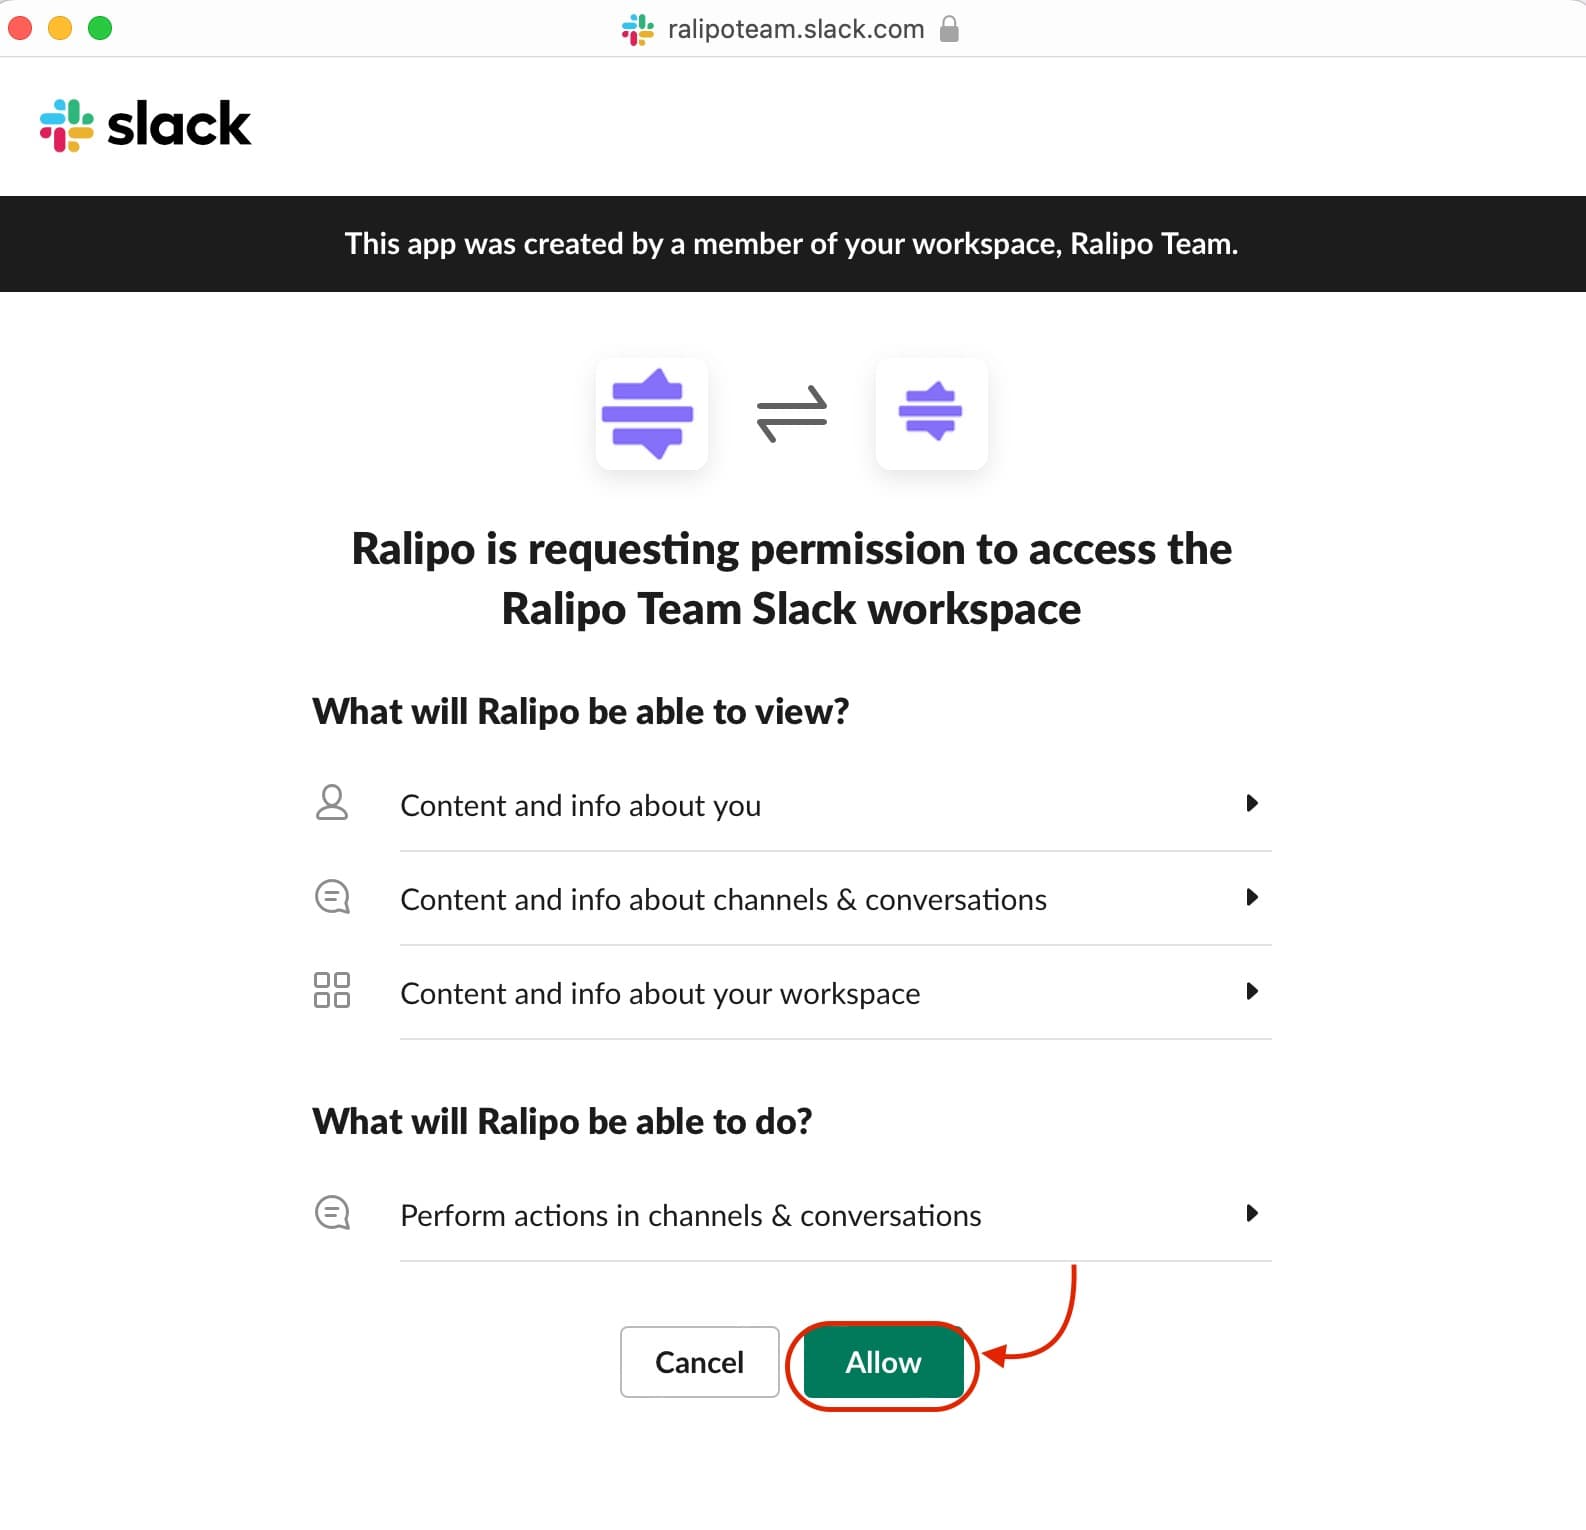Click the Slack favicon beside the URL
The height and width of the screenshot is (1530, 1586).
pyautogui.click(x=637, y=30)
